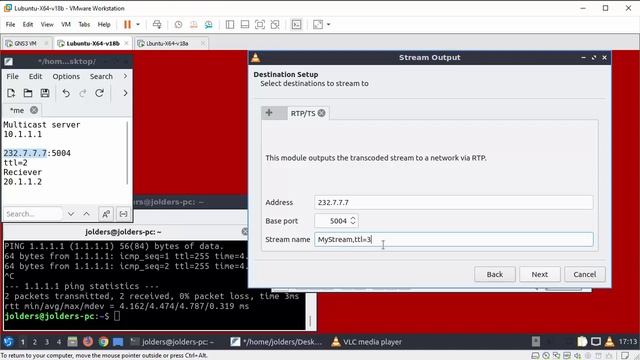Click the terminal prompt area after jolders@jolders-pc:~$

point(117,316)
